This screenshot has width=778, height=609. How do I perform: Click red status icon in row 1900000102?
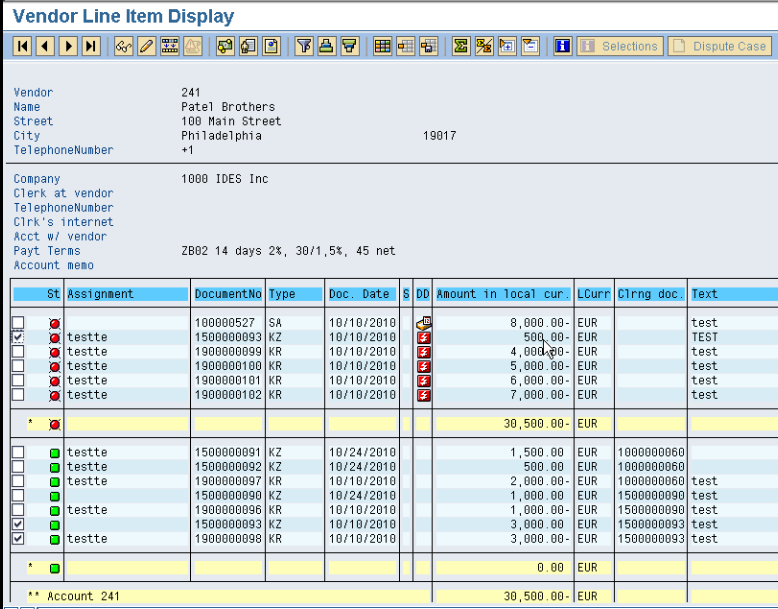click(55, 396)
